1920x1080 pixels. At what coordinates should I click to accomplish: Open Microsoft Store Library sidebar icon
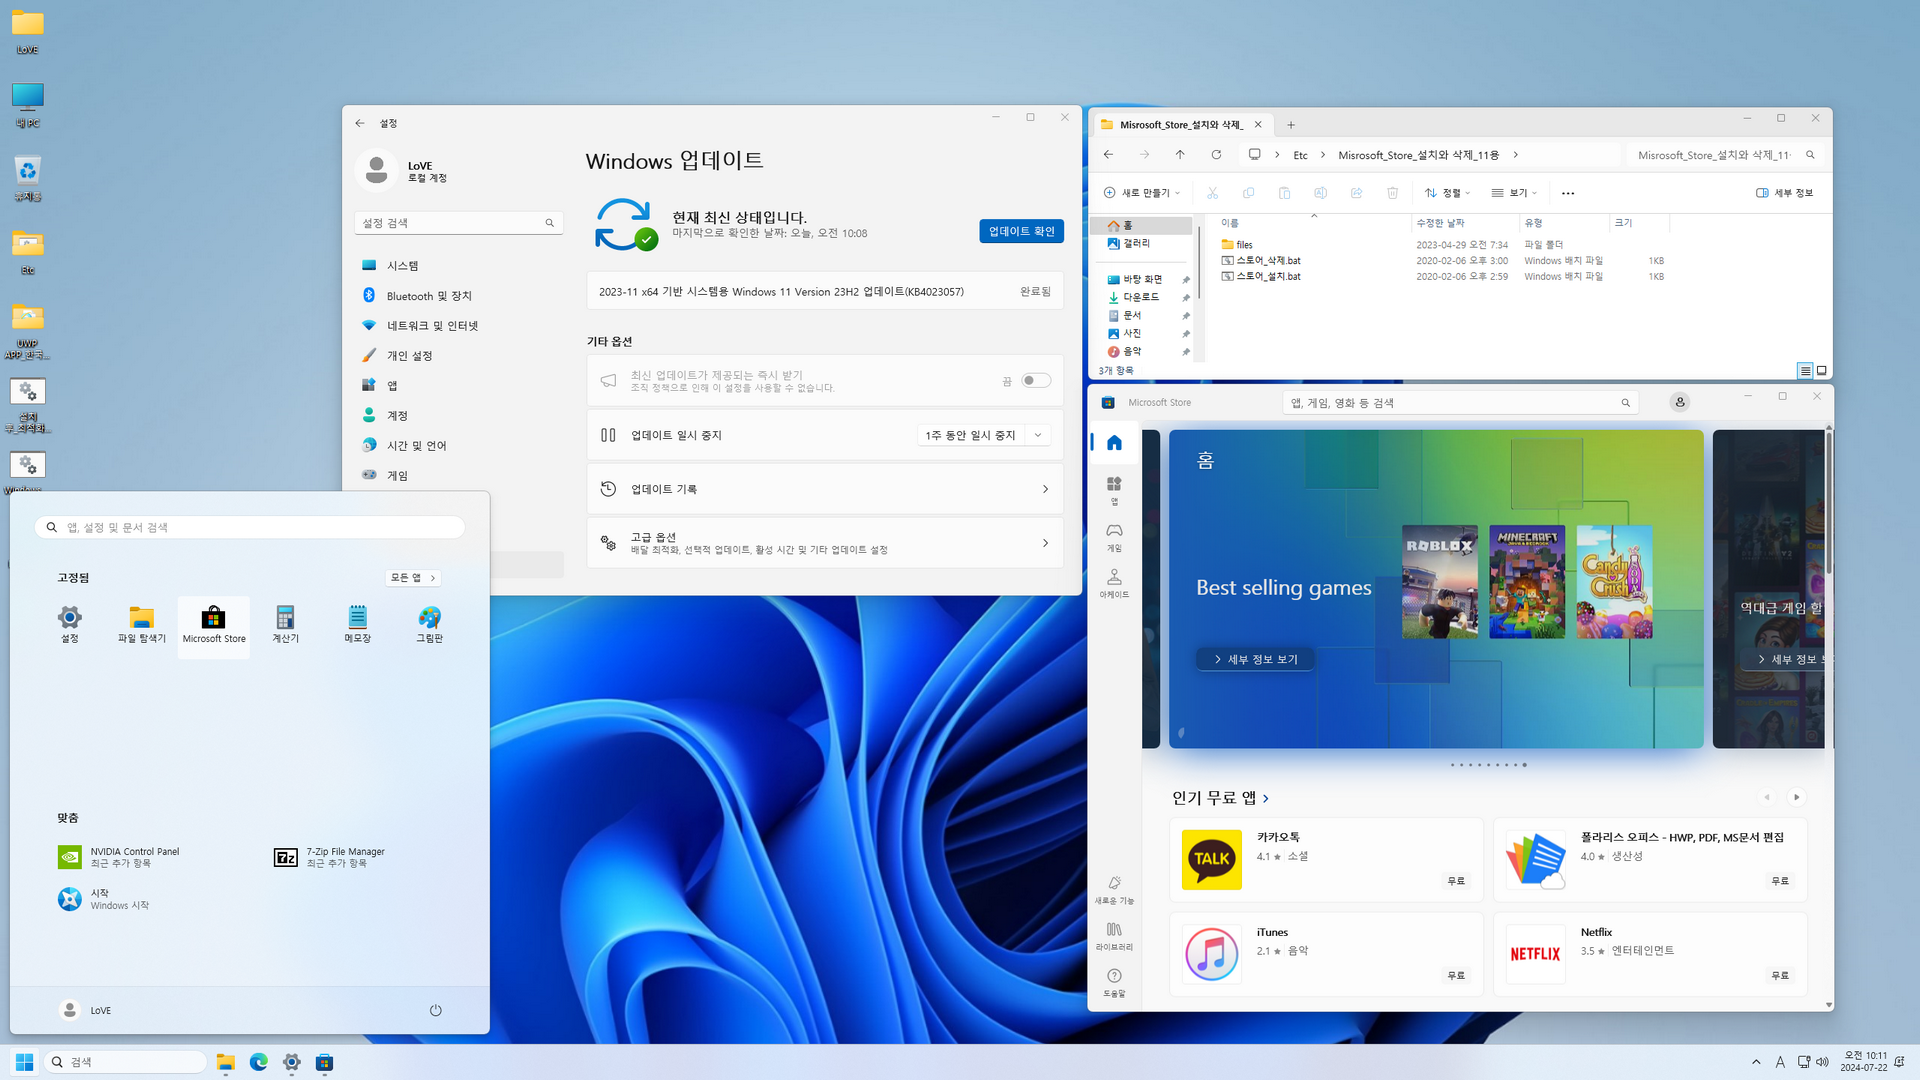click(x=1114, y=935)
